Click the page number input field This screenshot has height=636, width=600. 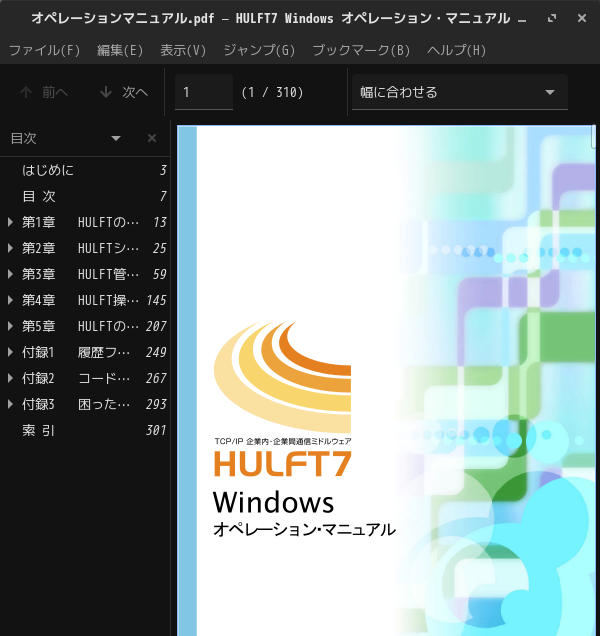[x=204, y=92]
